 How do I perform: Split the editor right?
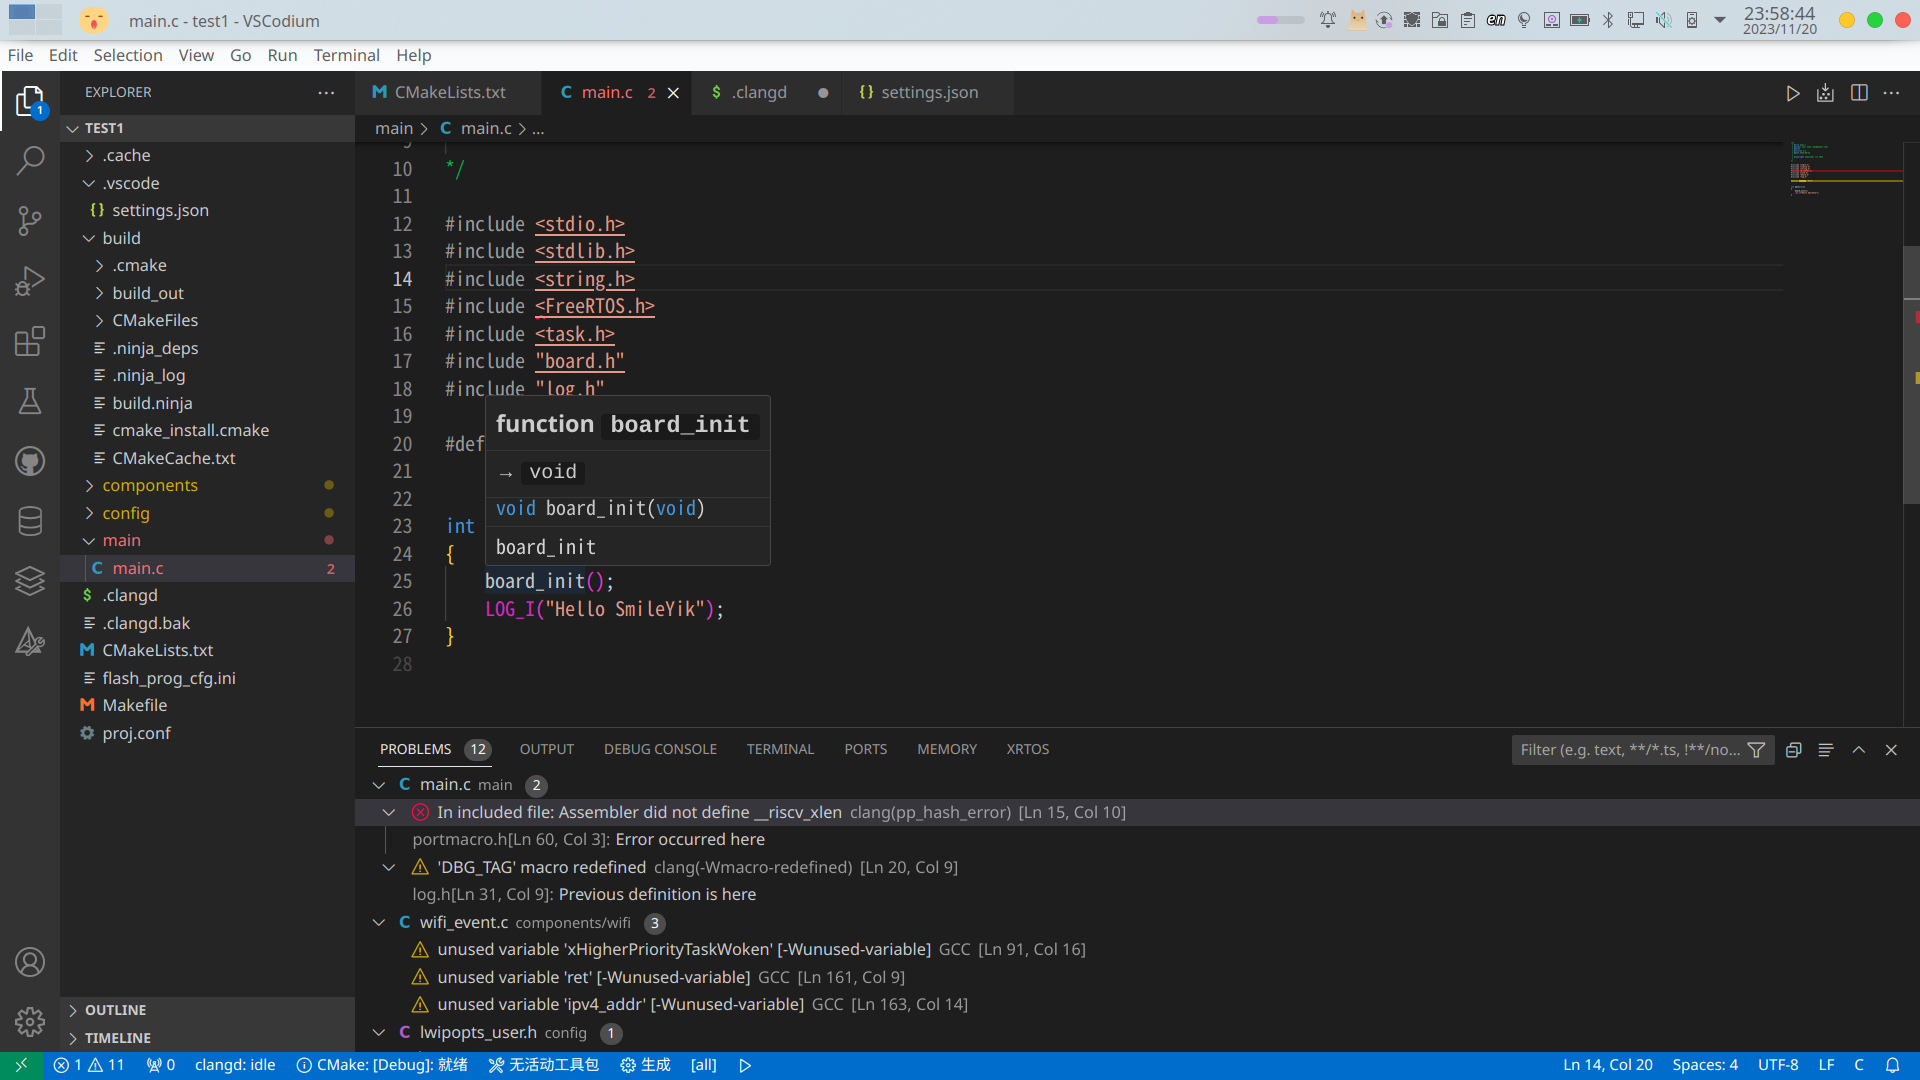[x=1859, y=93]
